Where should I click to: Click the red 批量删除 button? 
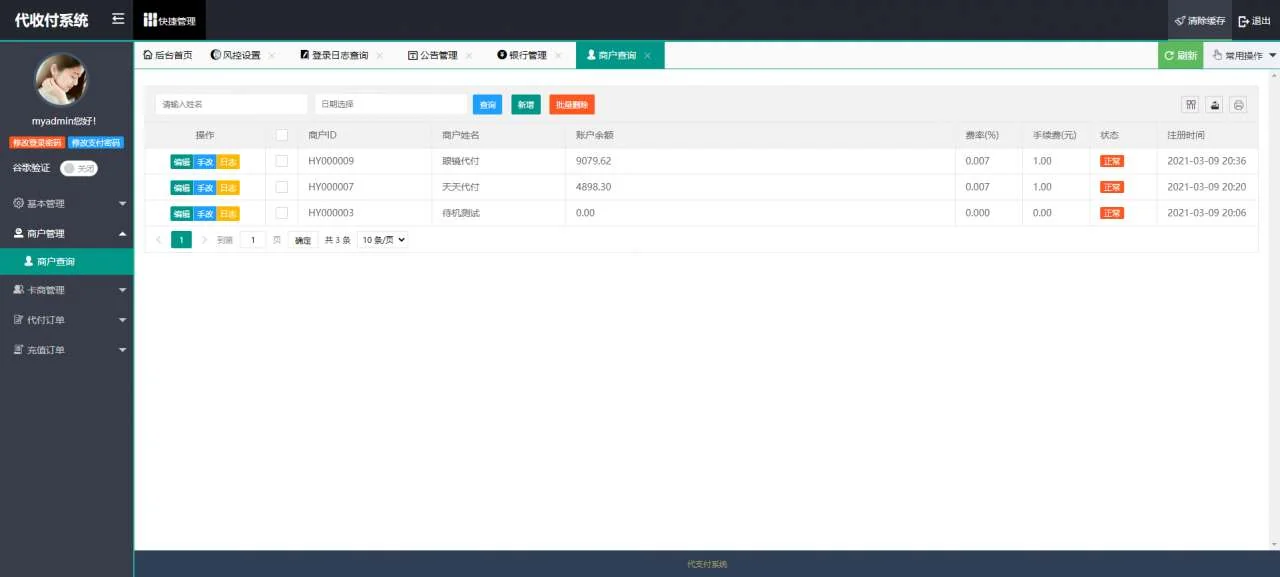(x=571, y=104)
